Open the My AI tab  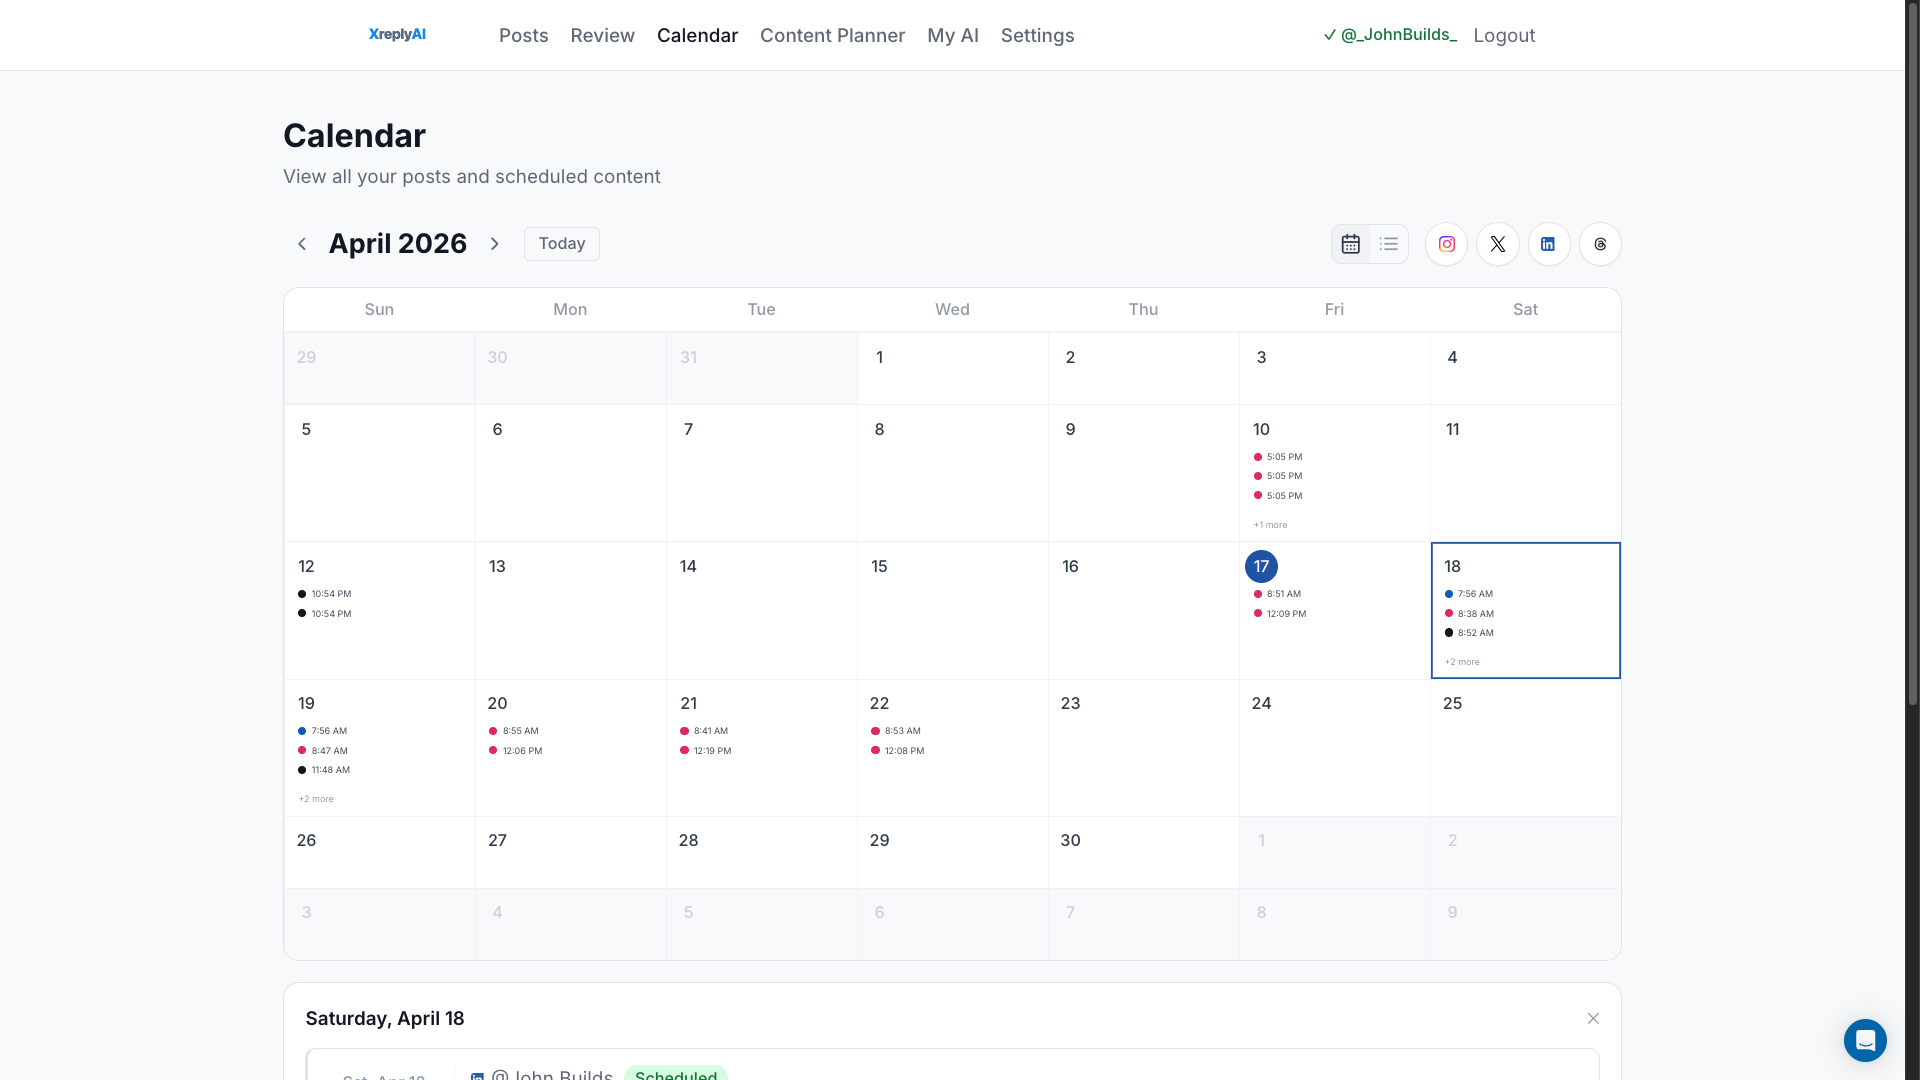(952, 35)
